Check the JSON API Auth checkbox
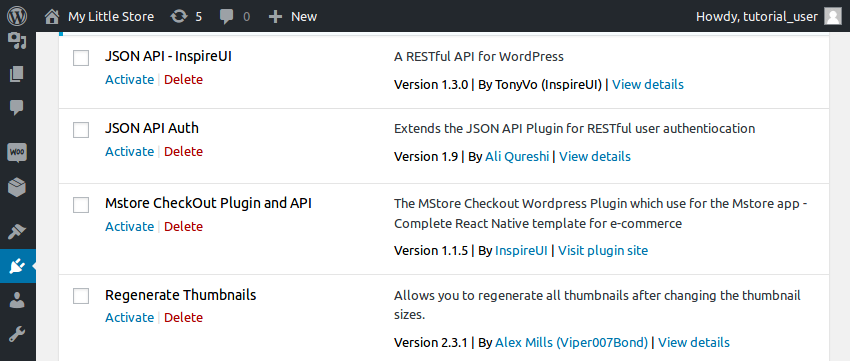 [x=81, y=130]
